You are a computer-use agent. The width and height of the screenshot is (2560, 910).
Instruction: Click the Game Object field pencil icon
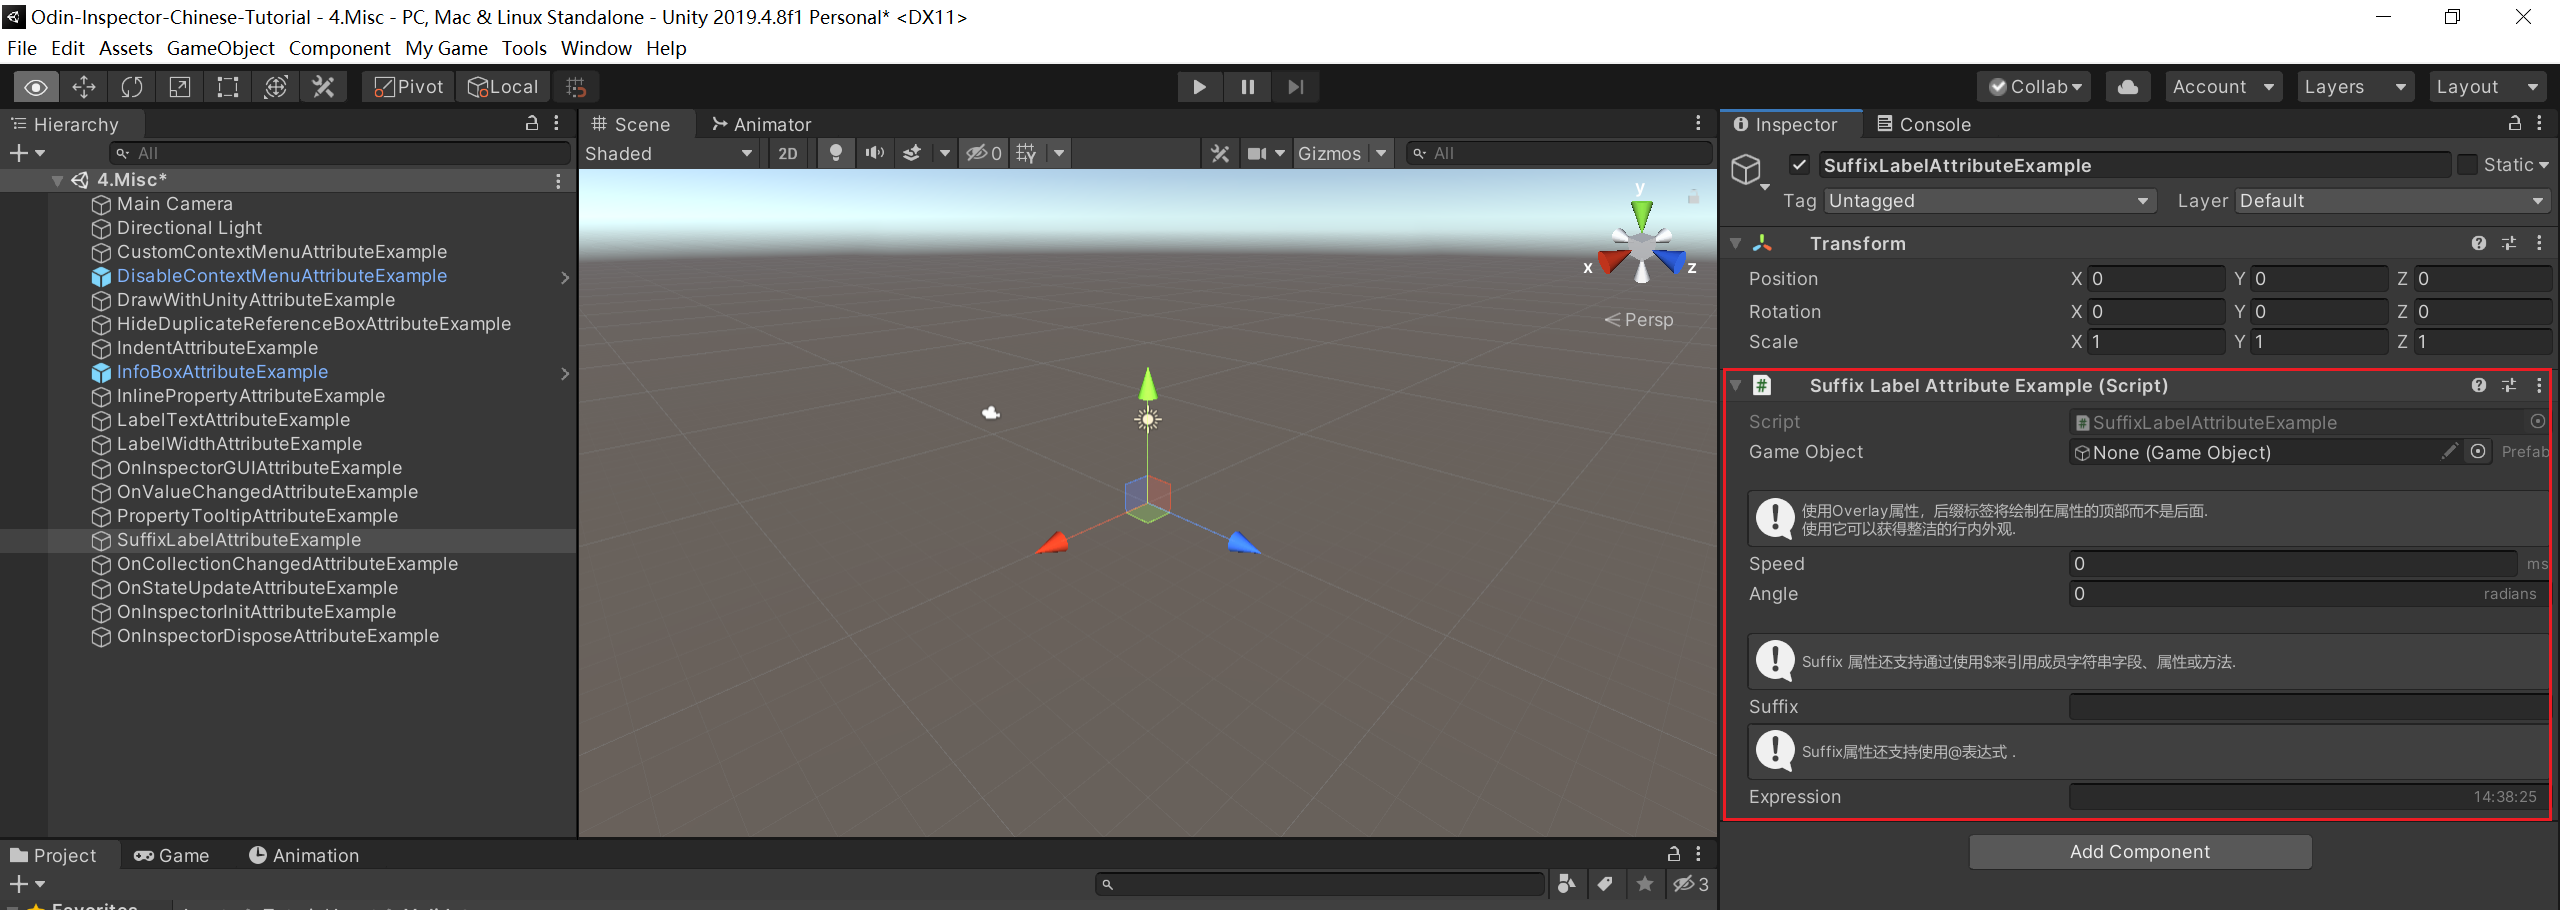2449,452
